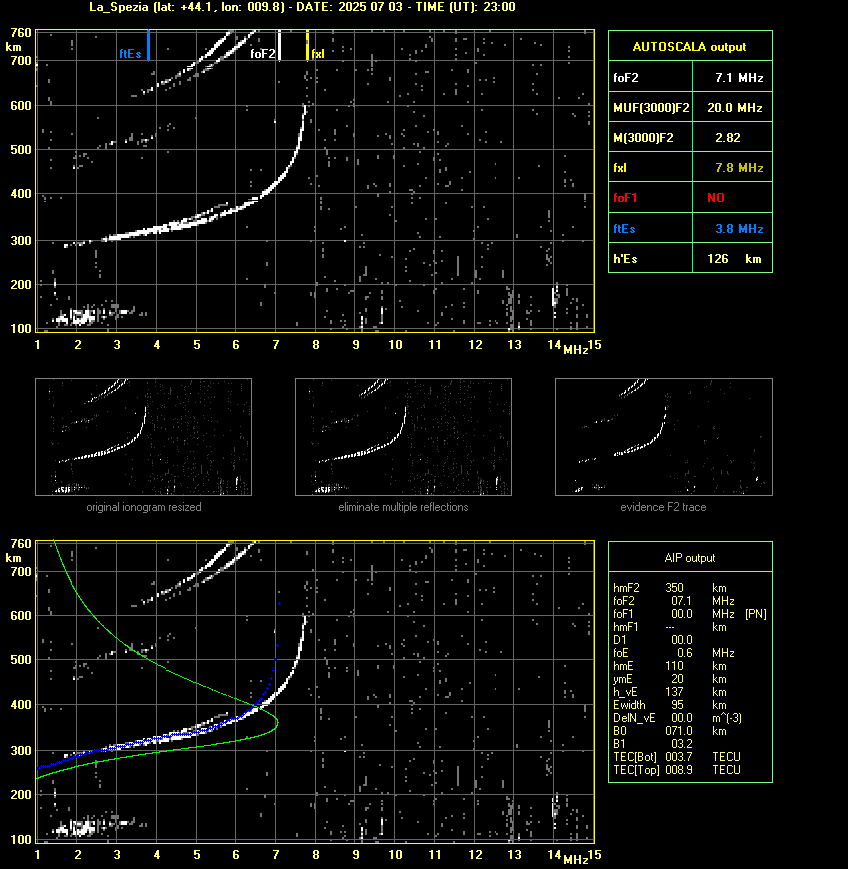Click the Ewidth '95 km' row
The image size is (848, 869).
click(670, 705)
